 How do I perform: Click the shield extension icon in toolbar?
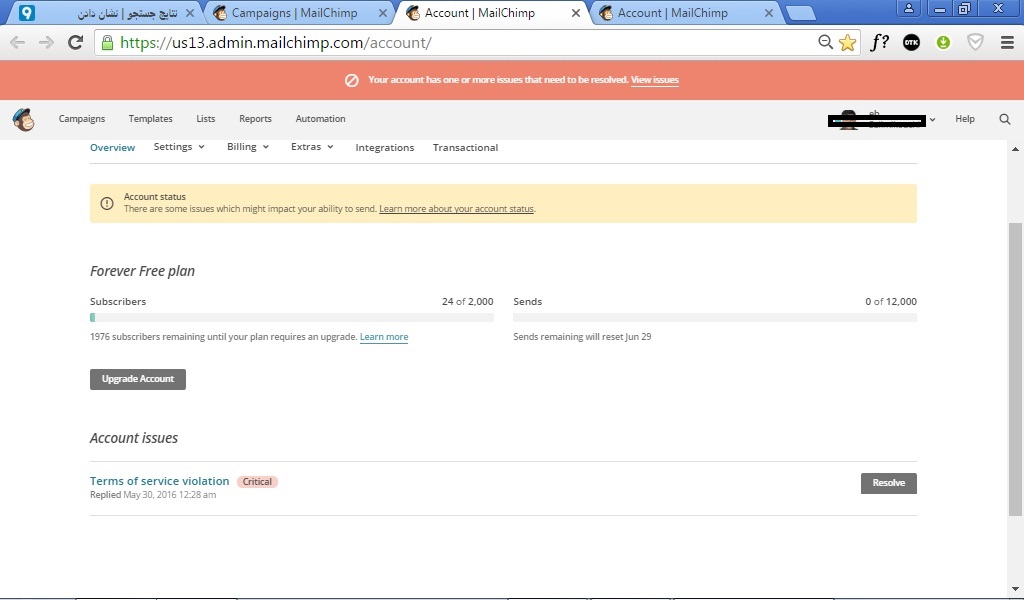click(975, 43)
